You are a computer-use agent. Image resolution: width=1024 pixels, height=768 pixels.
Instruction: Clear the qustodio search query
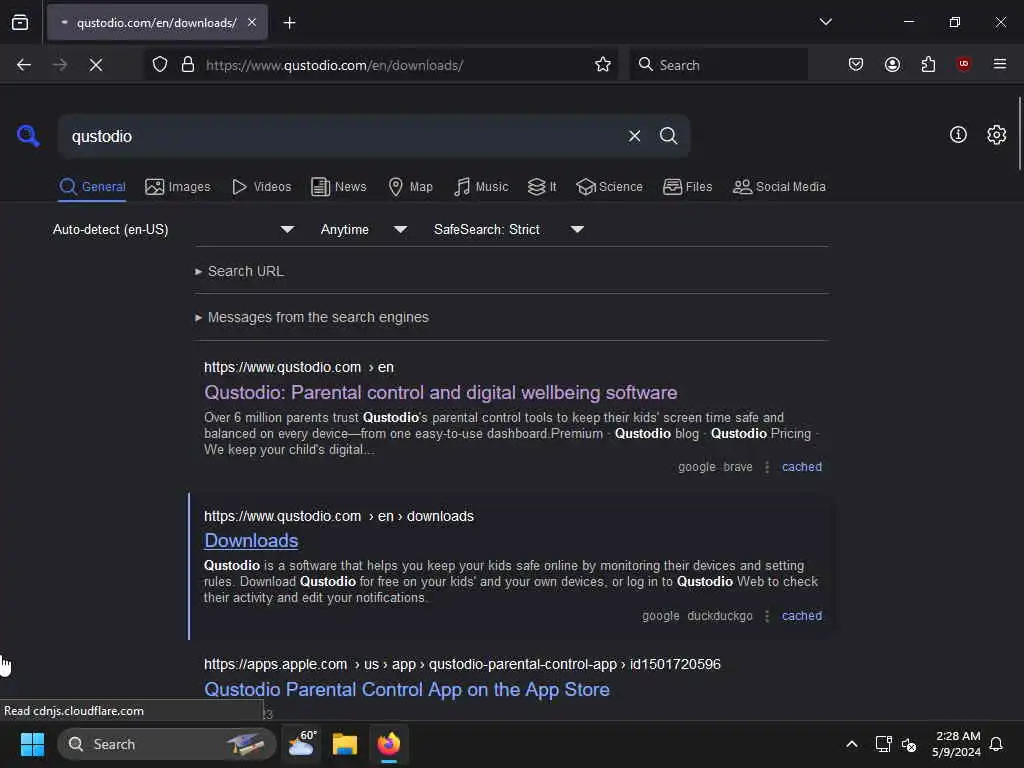(634, 136)
